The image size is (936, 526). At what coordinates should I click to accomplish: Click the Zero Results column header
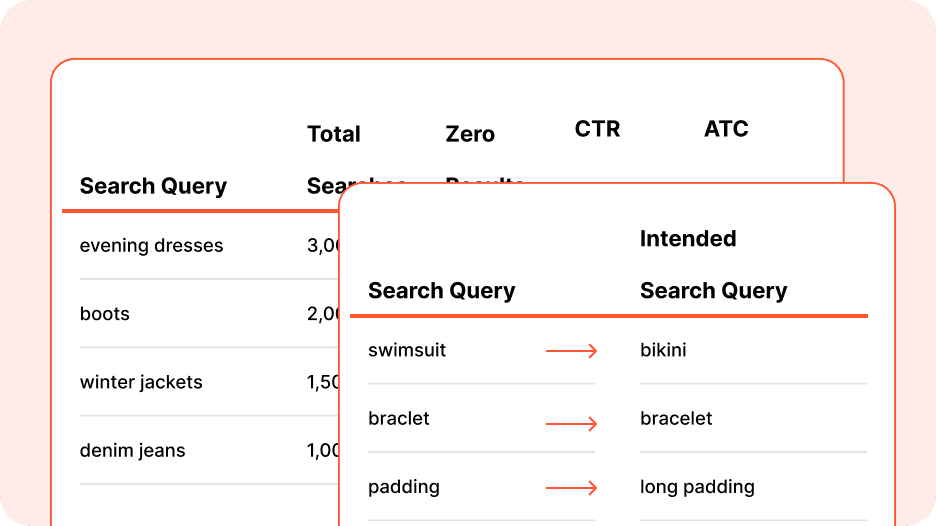click(470, 135)
